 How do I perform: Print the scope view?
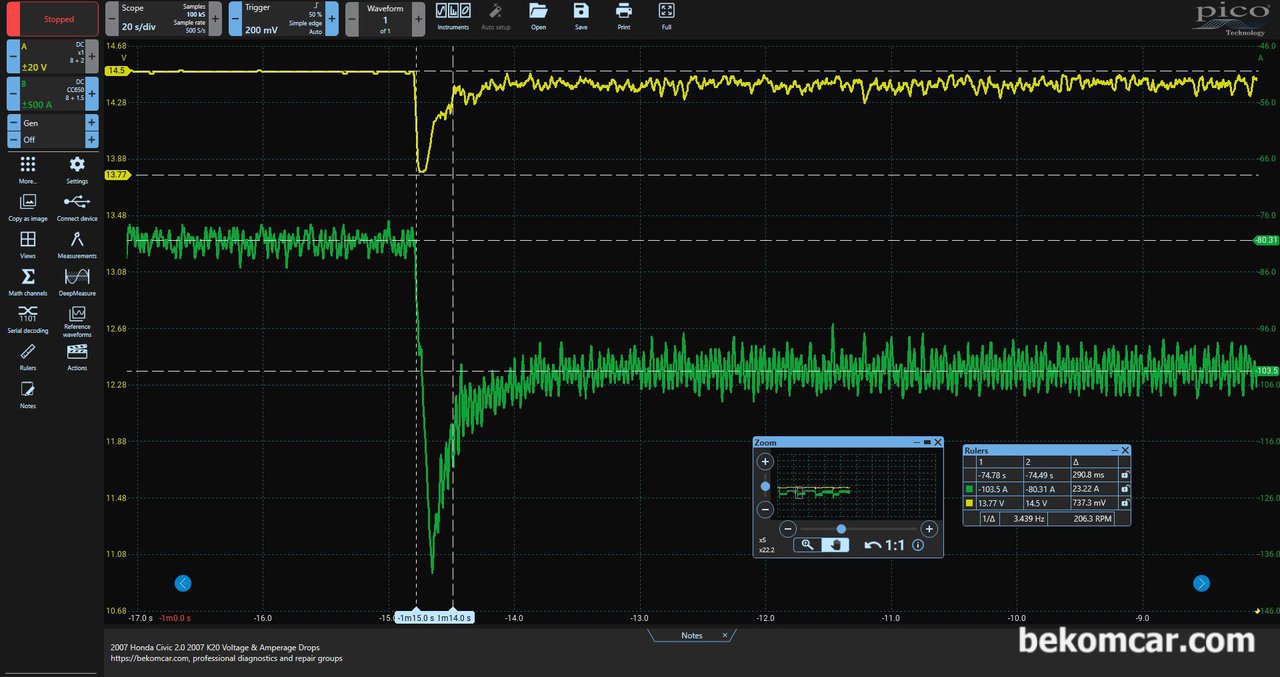[624, 16]
